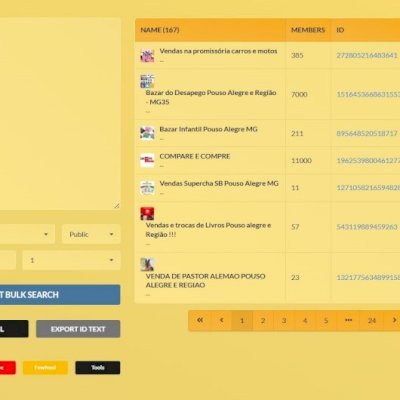Click the Bulk Search button
The width and height of the screenshot is (400, 400).
coord(60,295)
